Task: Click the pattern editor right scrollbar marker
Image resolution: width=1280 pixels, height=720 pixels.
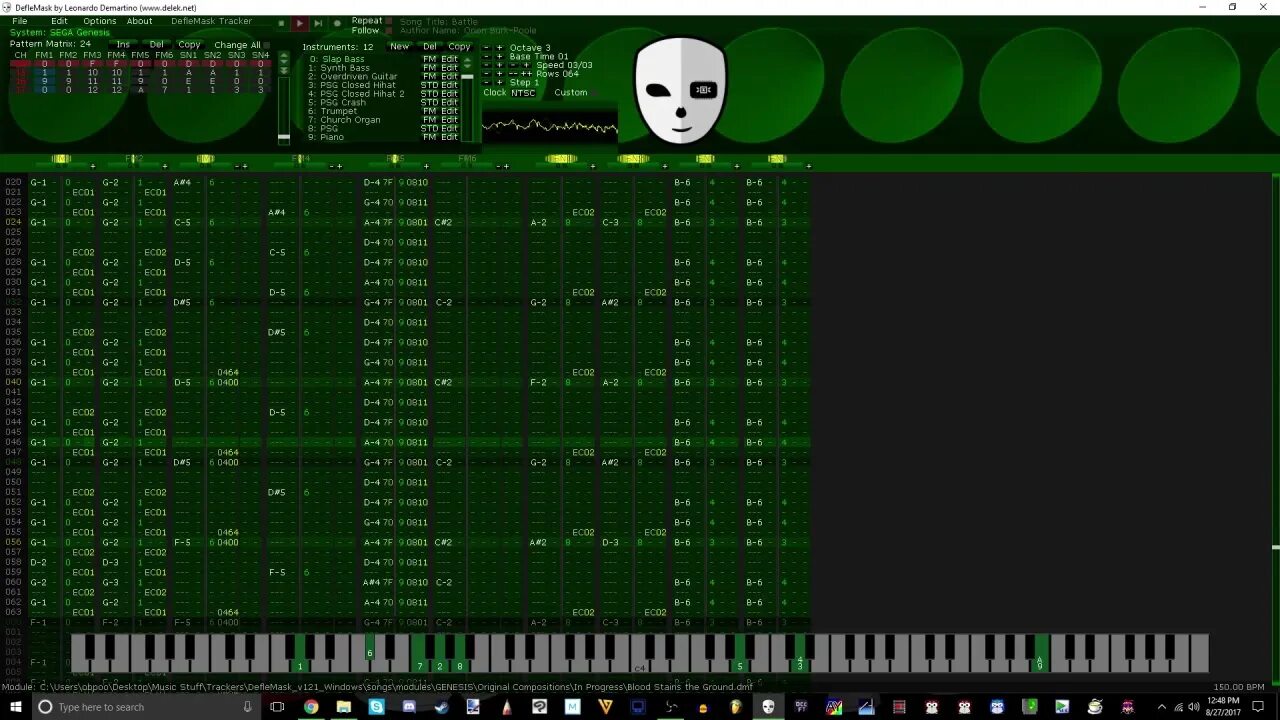Action: point(1275,547)
